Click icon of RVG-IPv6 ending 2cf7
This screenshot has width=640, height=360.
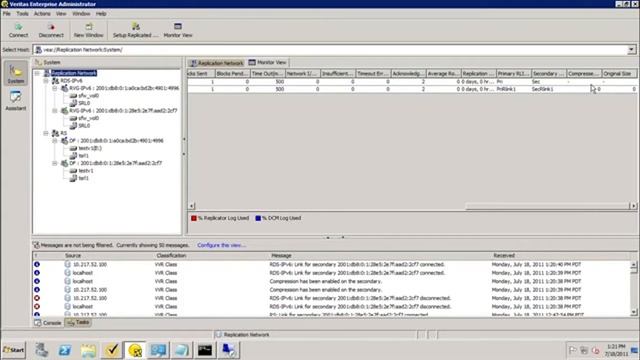click(64, 111)
